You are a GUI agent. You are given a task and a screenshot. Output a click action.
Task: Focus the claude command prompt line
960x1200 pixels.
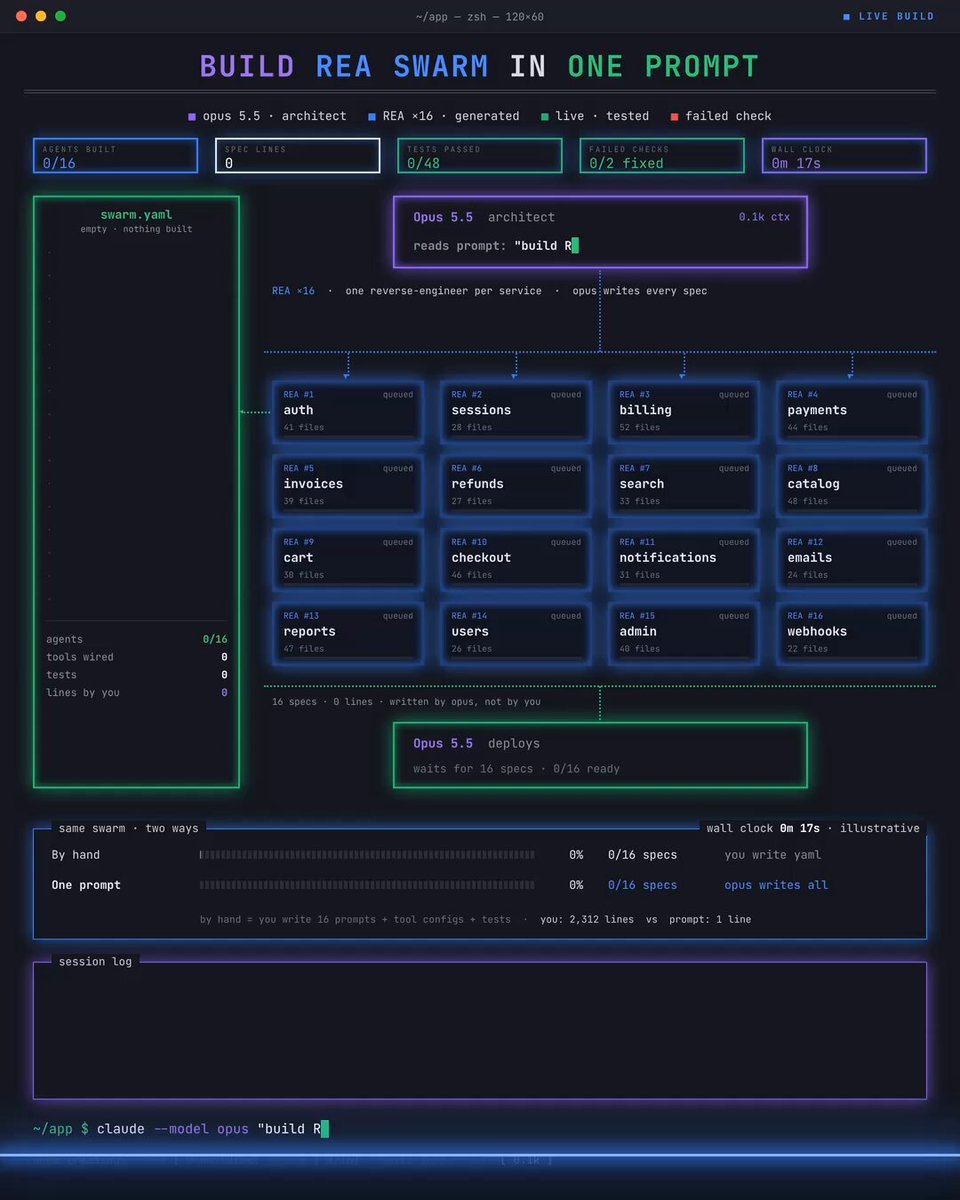[x=180, y=1129]
